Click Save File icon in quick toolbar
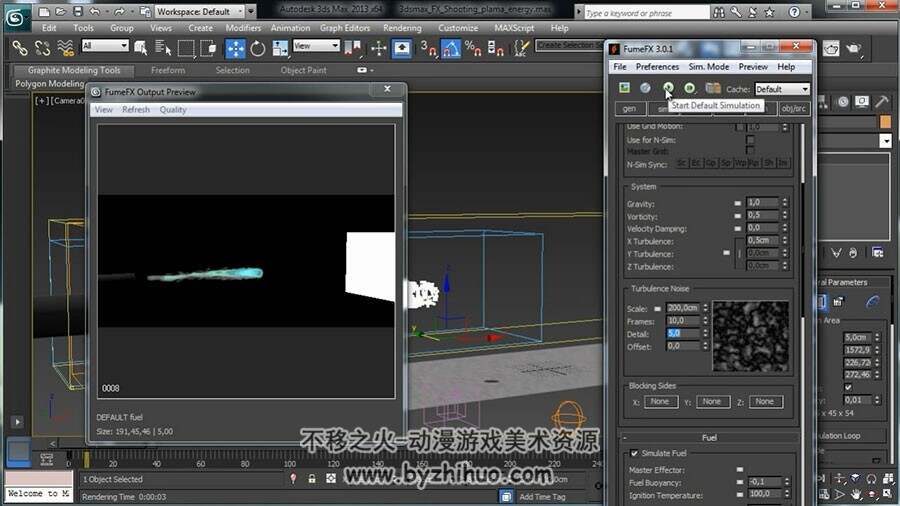Viewport: 900px width, 506px height. click(78, 11)
